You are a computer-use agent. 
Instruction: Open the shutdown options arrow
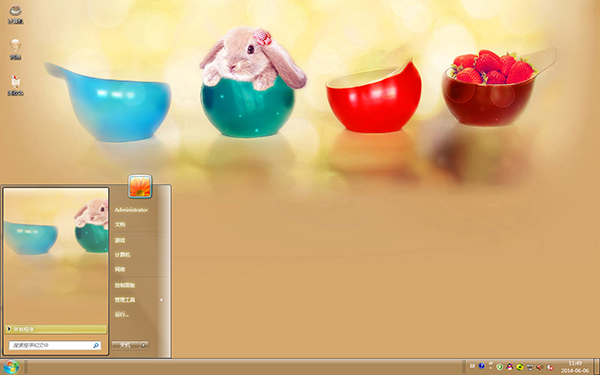point(144,345)
